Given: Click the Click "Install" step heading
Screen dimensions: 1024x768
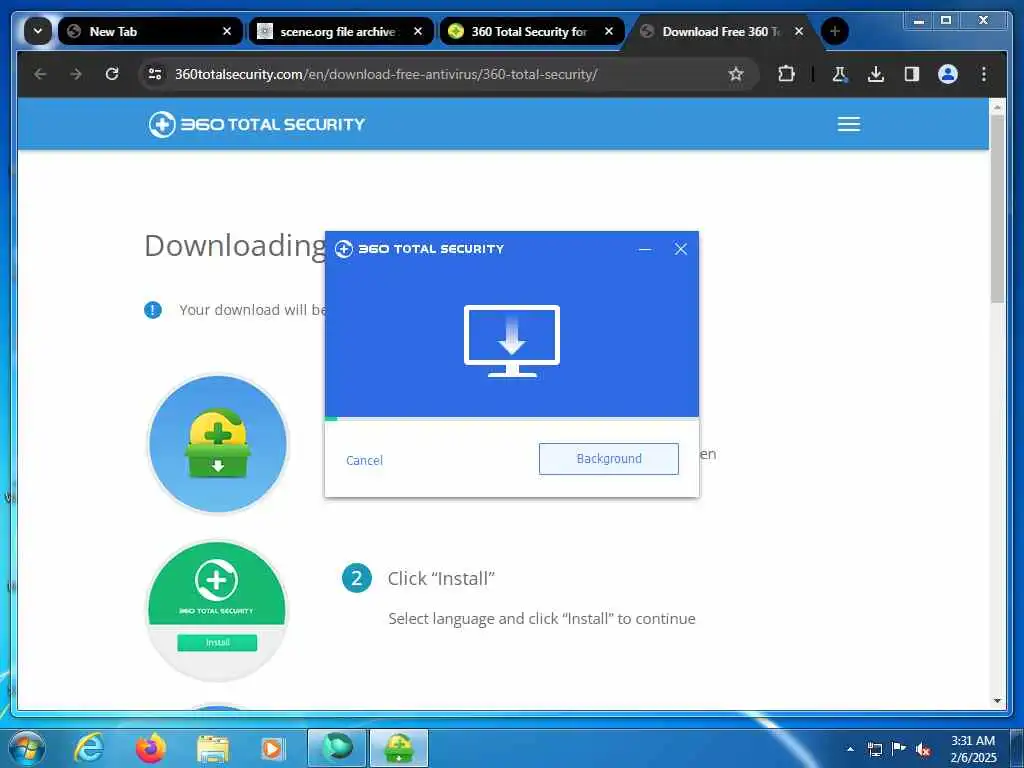Looking at the screenshot, I should click(x=441, y=579).
